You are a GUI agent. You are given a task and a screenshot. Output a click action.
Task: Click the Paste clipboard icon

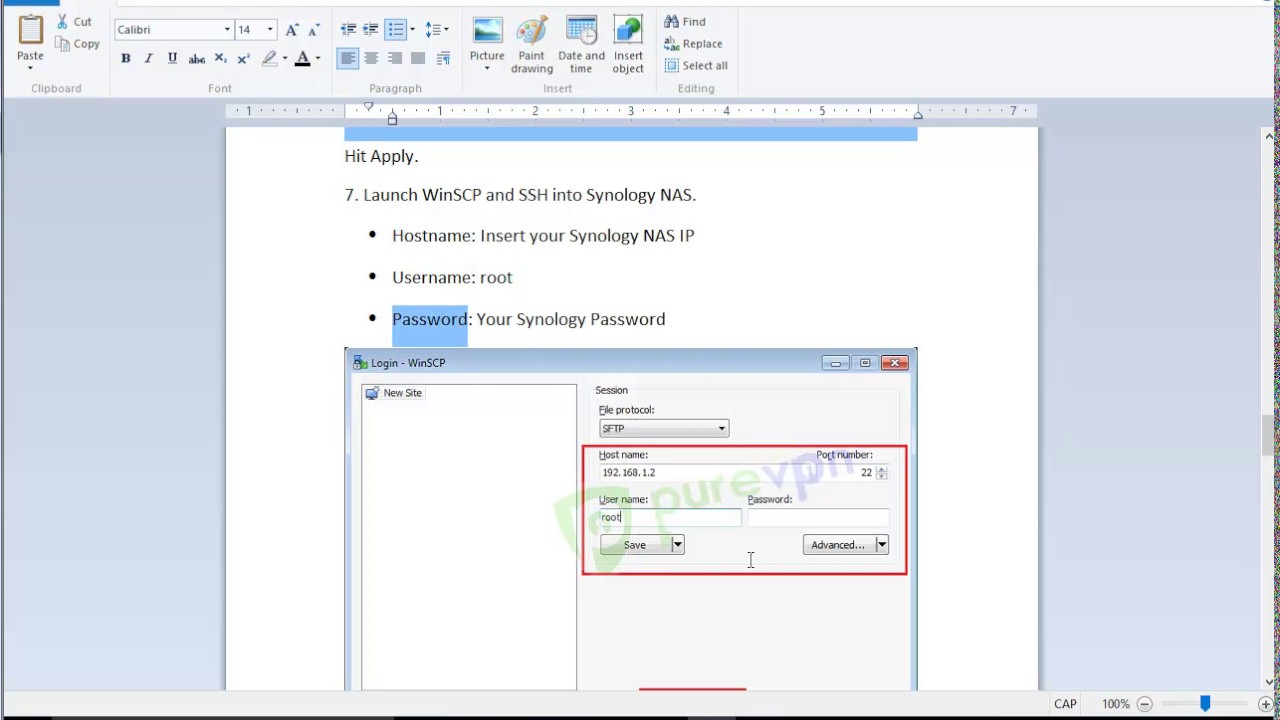tap(31, 30)
